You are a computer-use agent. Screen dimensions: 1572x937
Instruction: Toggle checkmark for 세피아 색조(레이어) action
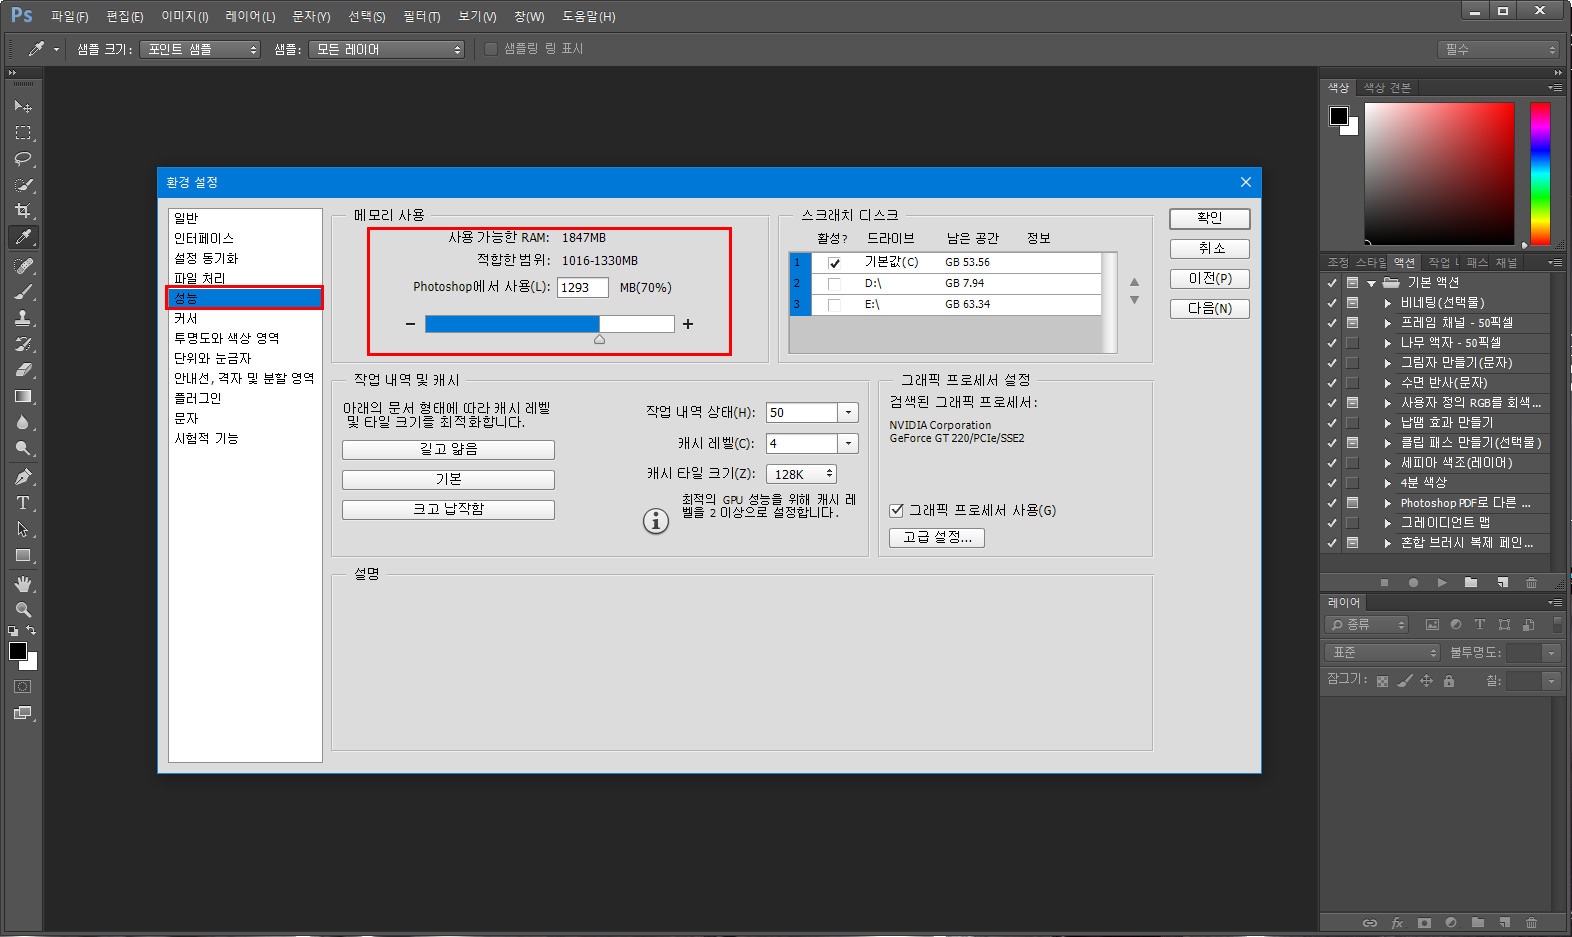pos(1332,463)
